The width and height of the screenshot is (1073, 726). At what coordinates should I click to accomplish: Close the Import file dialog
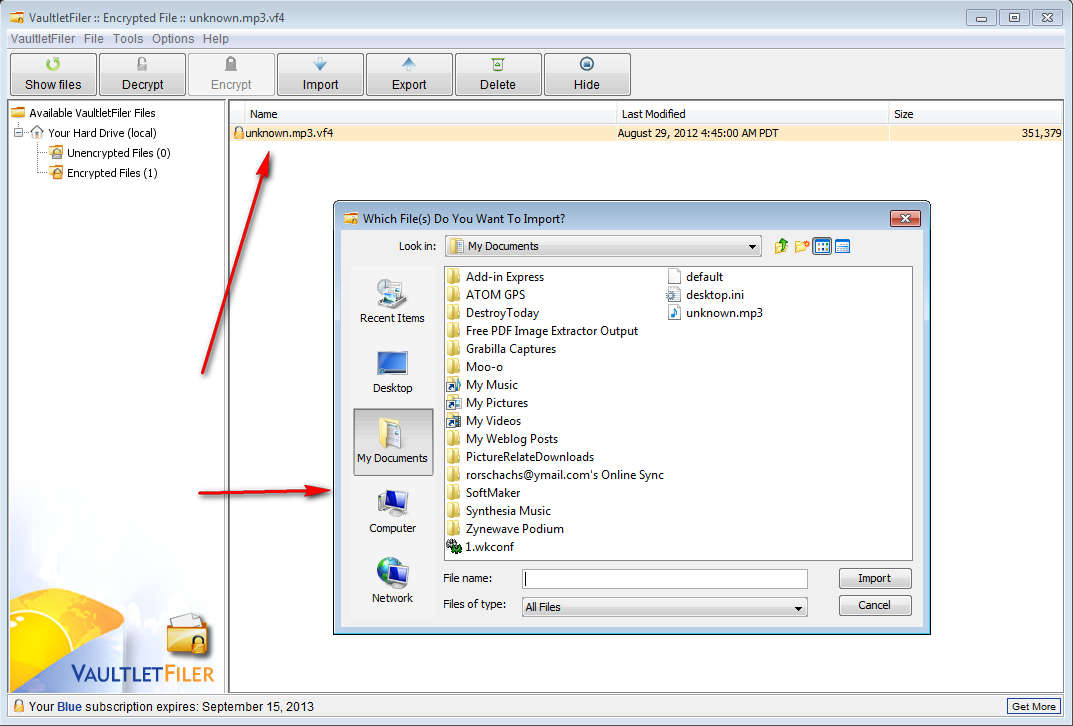pyautogui.click(x=905, y=218)
